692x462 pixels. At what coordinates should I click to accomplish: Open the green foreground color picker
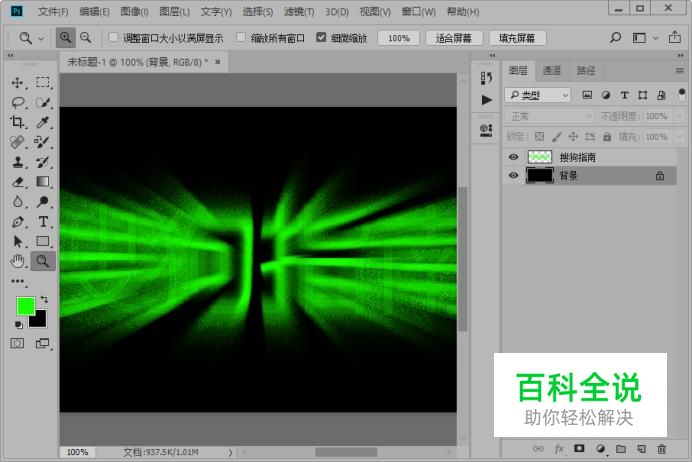(x=25, y=305)
